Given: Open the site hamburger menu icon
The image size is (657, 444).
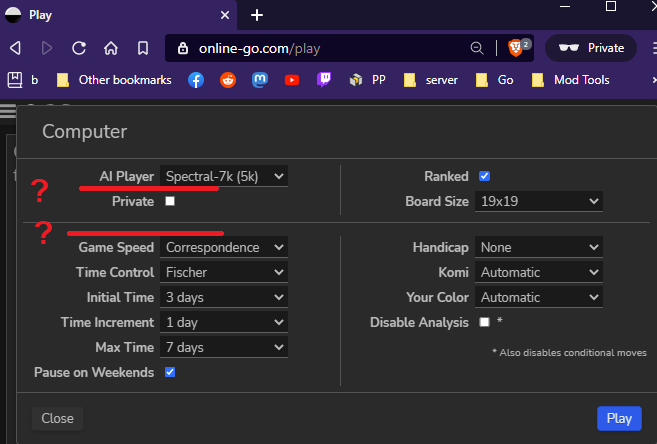Looking at the screenshot, I should 8,111.
